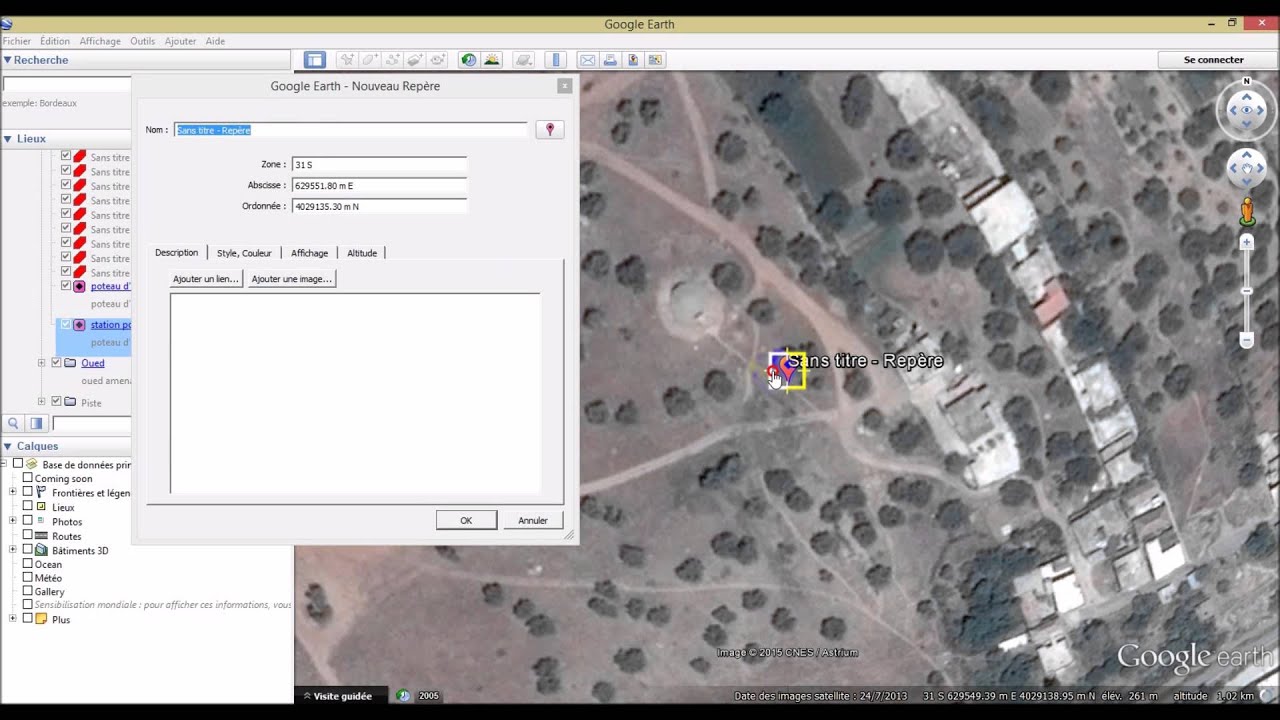Click zoom out minus button
1280x720 pixels.
coord(1246,340)
